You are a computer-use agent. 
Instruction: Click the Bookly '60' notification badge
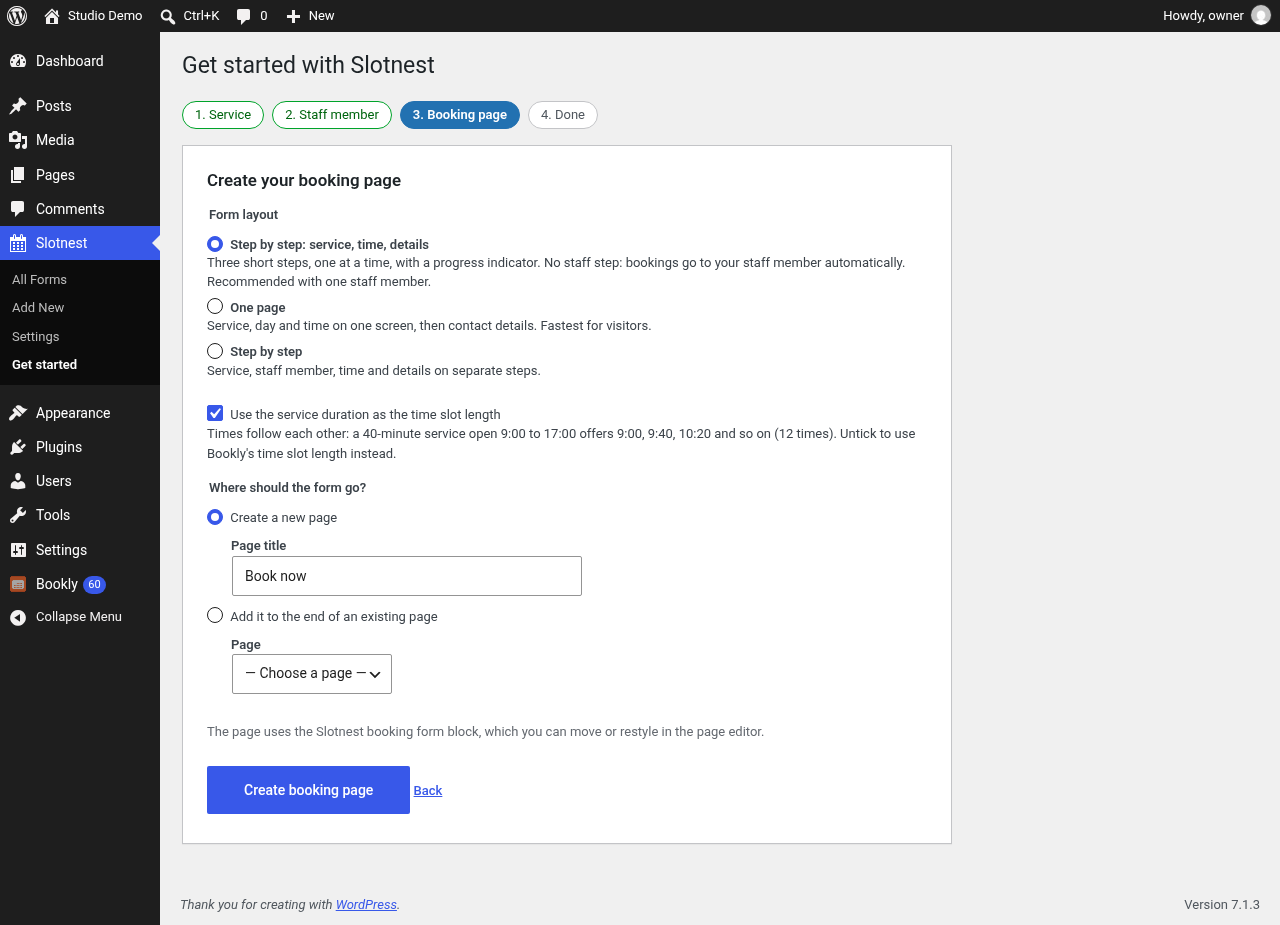click(94, 584)
